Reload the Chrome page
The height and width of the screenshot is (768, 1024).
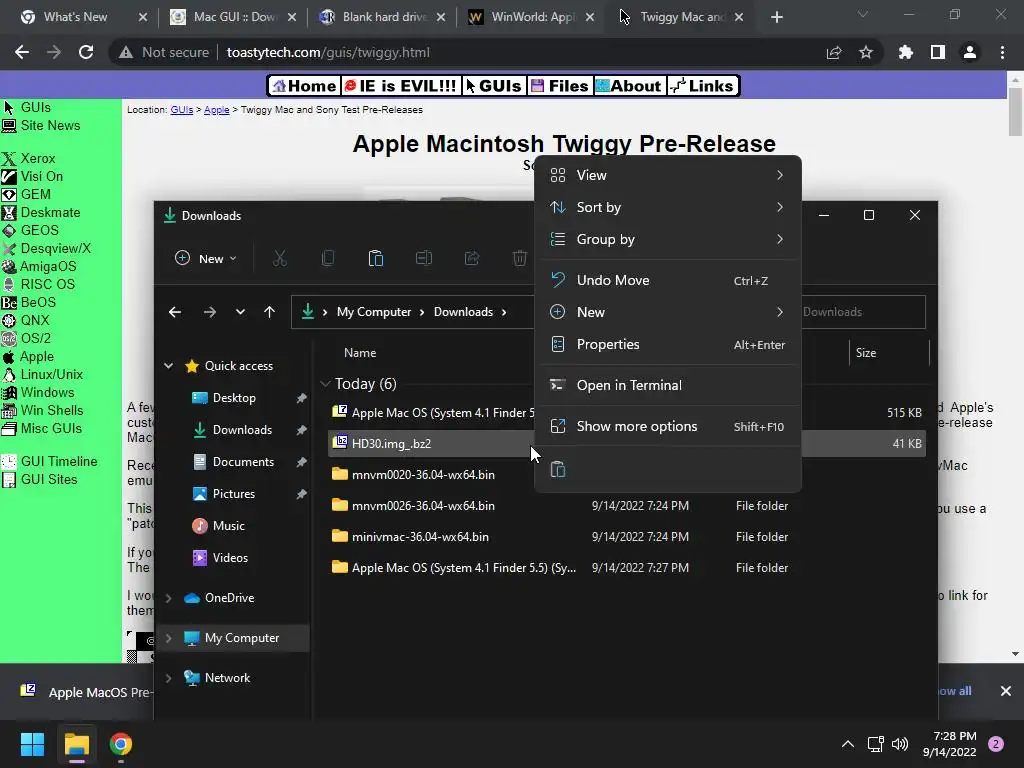pos(86,52)
